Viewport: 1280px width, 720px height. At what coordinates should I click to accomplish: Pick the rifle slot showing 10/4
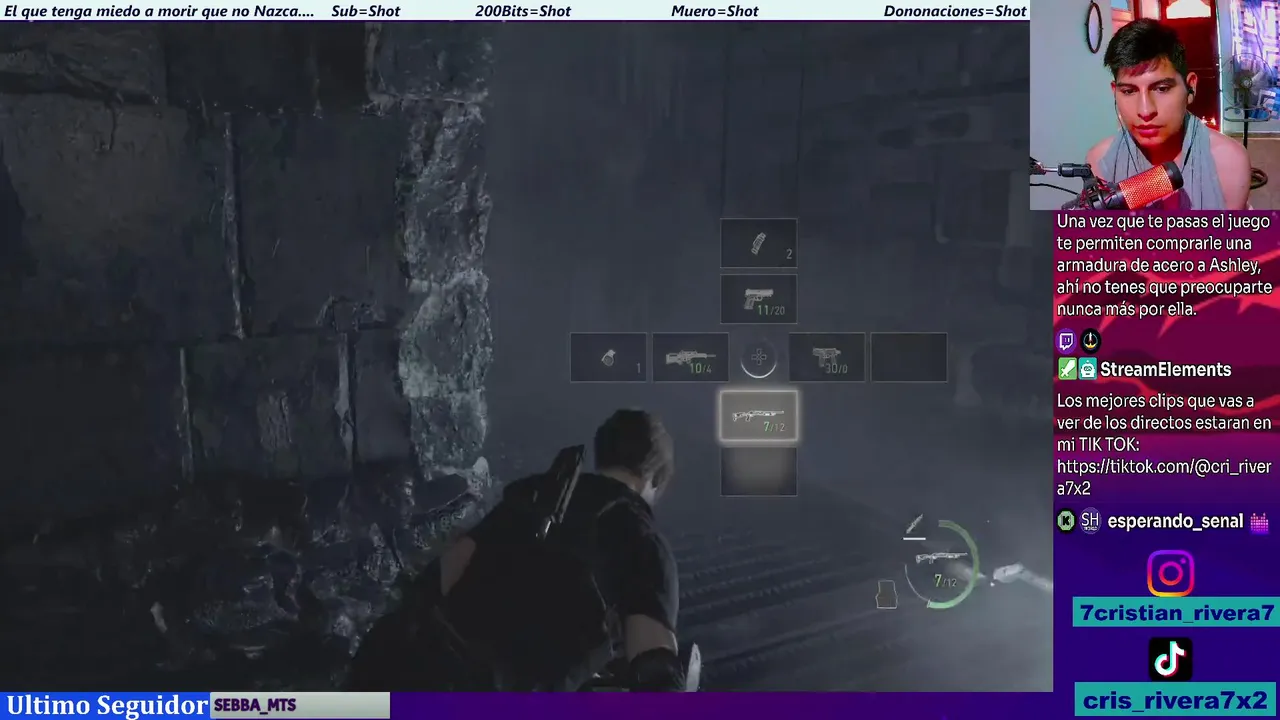pos(690,358)
